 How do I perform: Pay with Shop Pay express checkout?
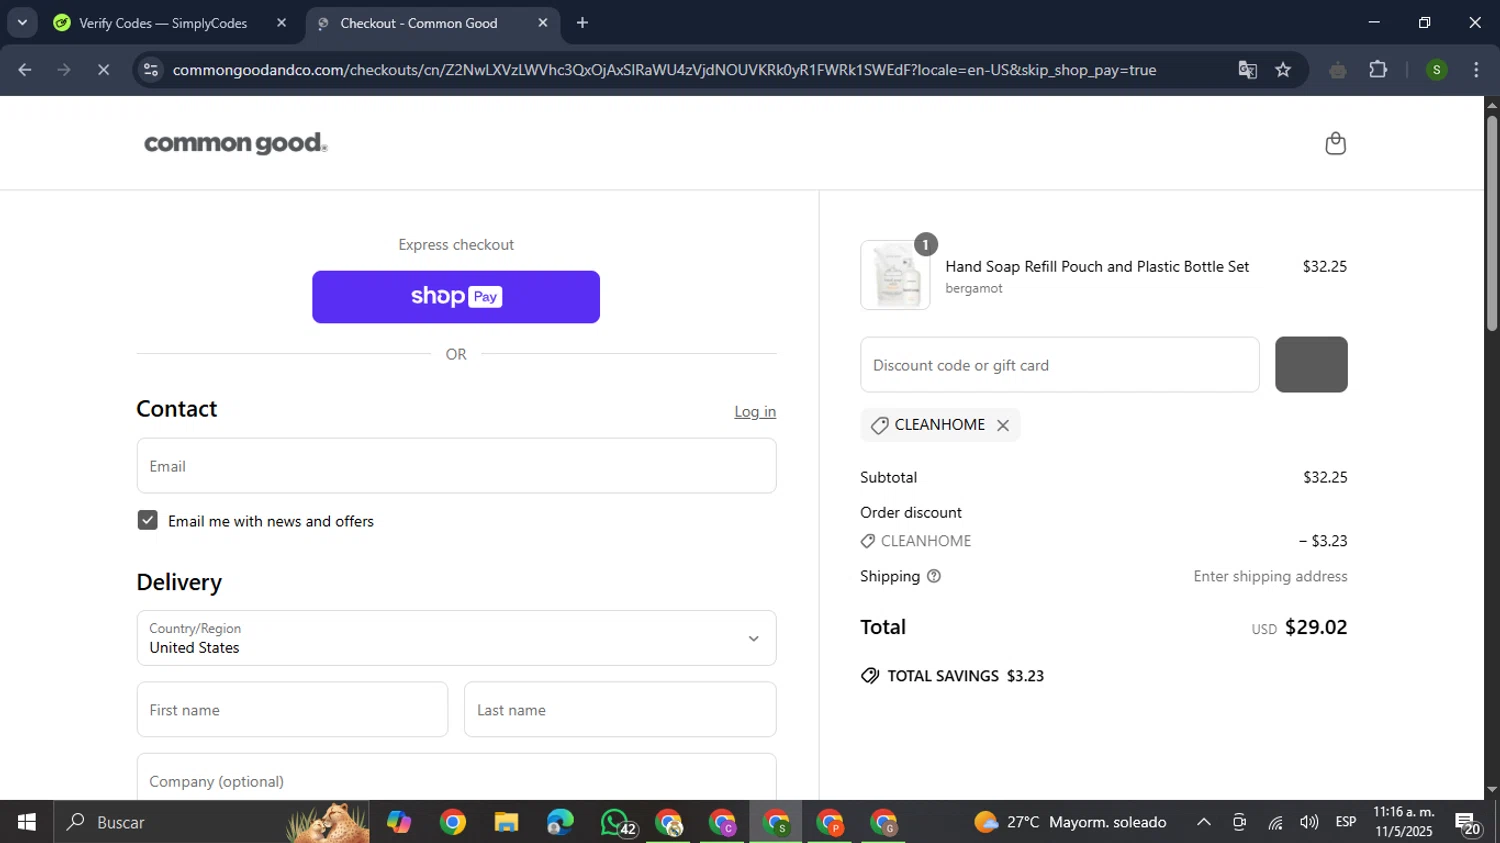pyautogui.click(x=456, y=297)
